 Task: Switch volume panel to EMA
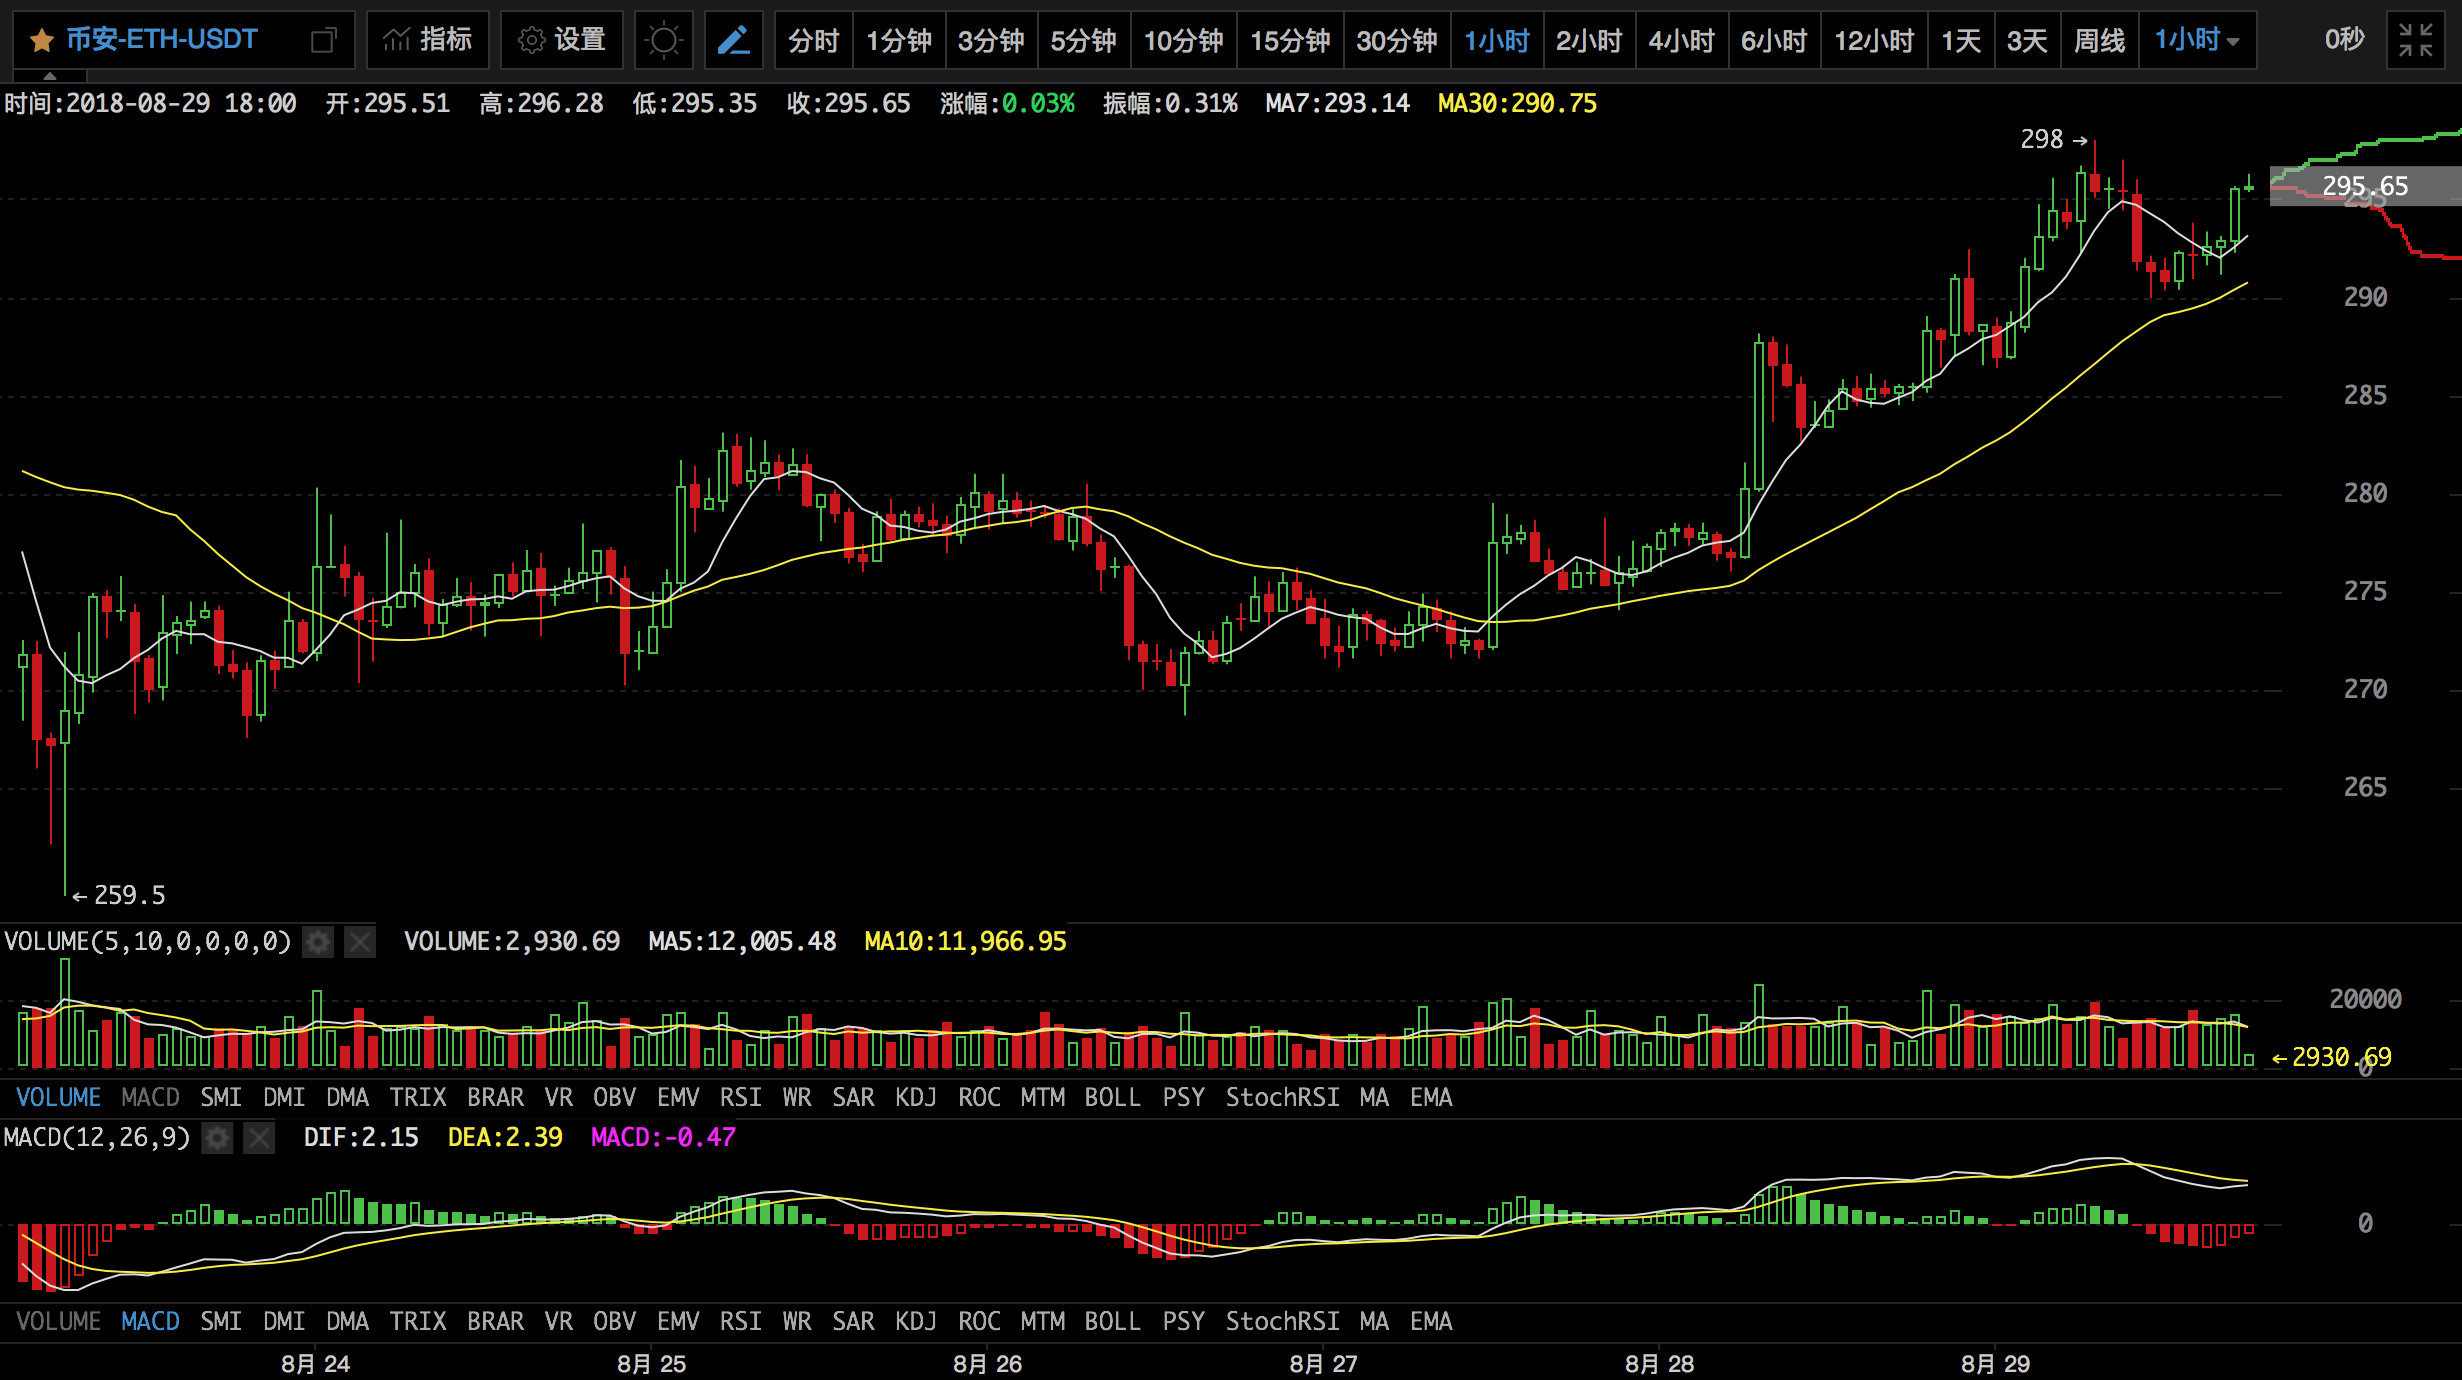tap(1431, 1097)
